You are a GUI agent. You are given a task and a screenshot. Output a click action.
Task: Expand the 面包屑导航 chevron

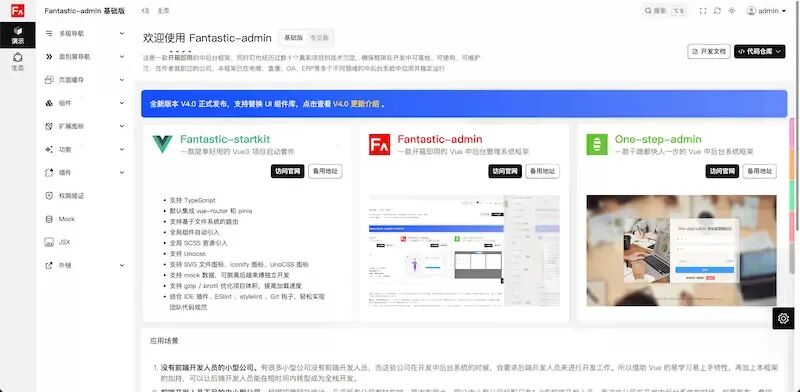[x=122, y=57]
